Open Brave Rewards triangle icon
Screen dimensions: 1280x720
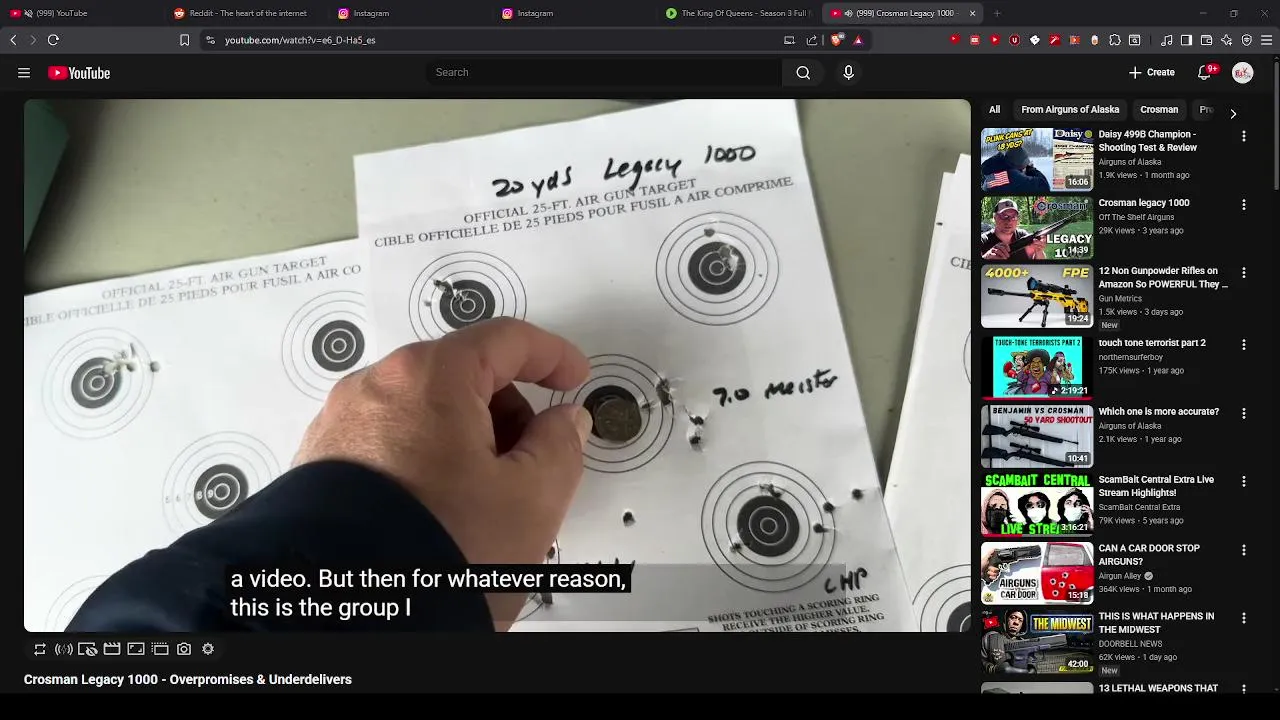point(858,40)
